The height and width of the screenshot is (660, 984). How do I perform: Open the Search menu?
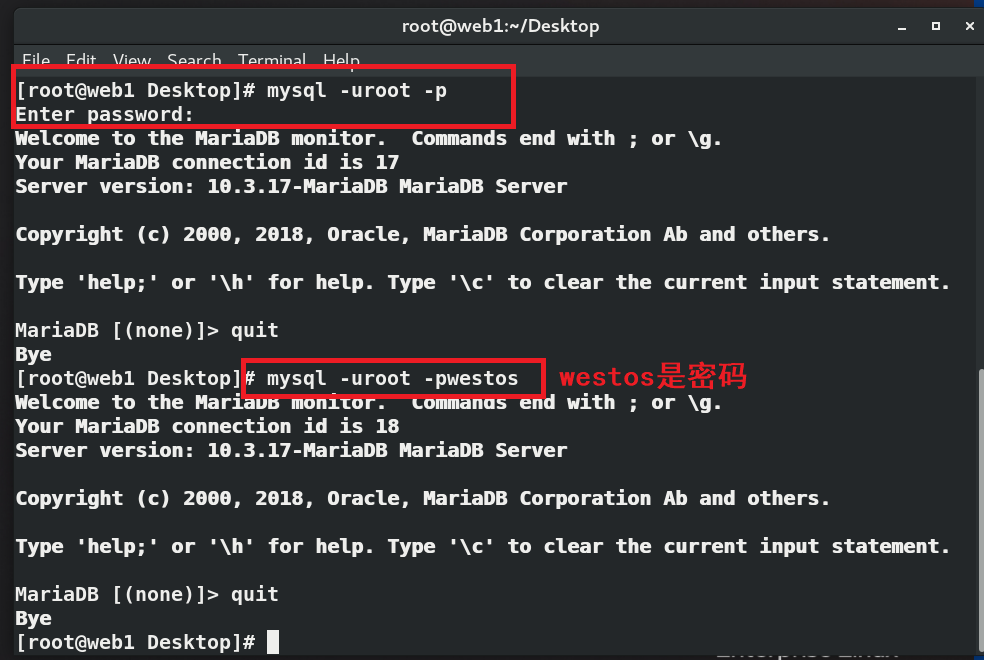pos(194,60)
